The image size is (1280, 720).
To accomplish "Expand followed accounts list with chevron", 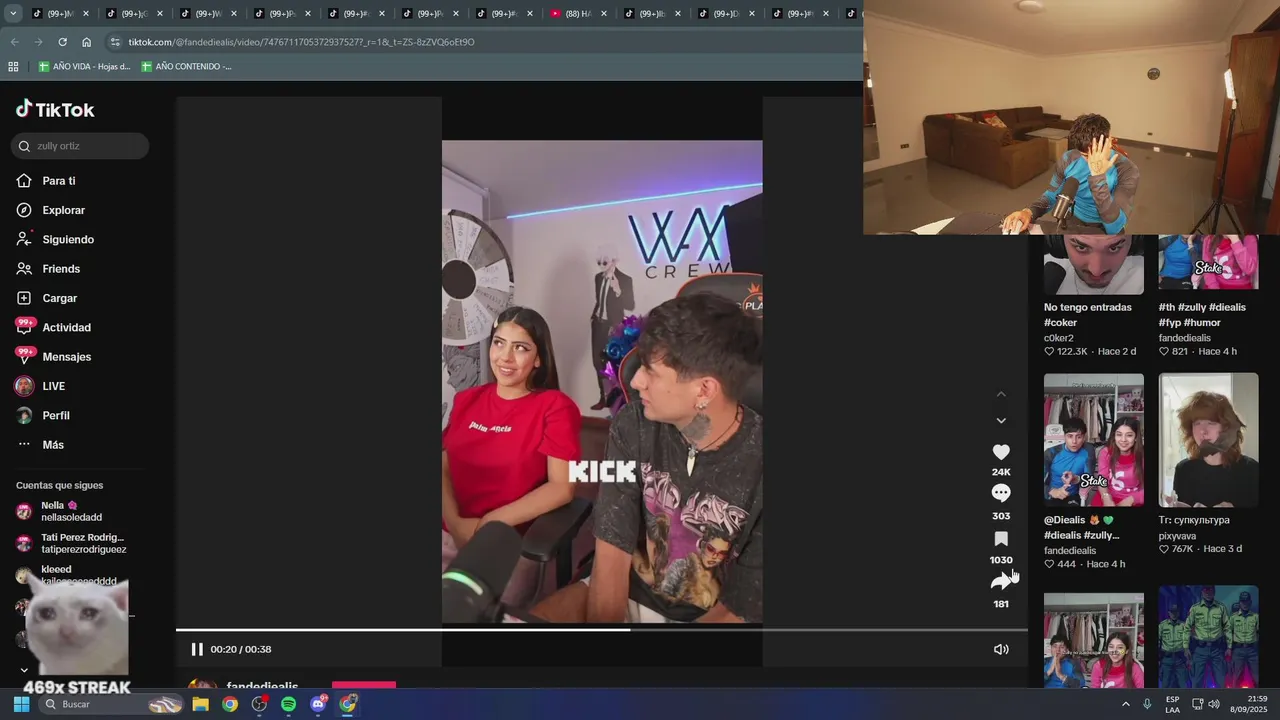I will click(x=24, y=670).
